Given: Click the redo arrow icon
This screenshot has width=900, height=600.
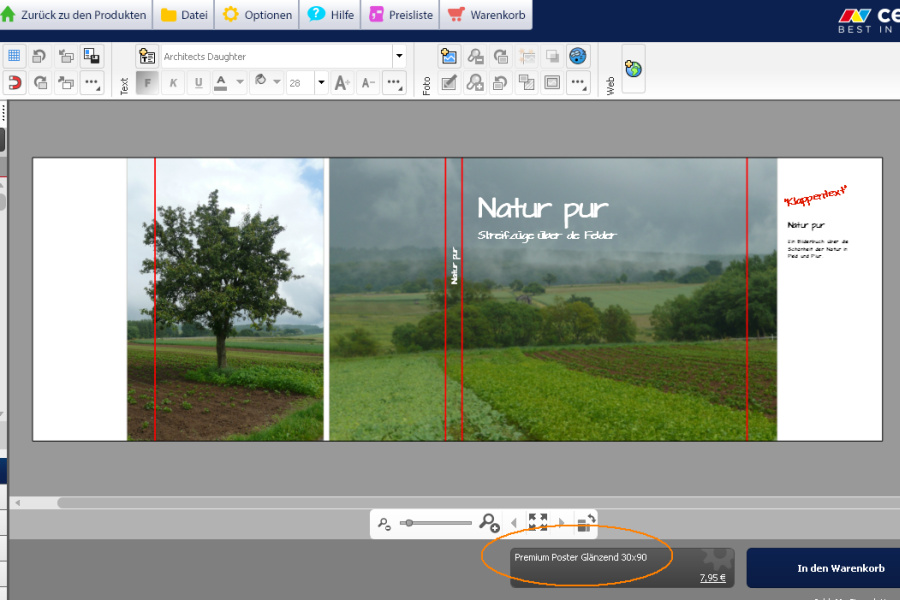Looking at the screenshot, I should pyautogui.click(x=40, y=83).
